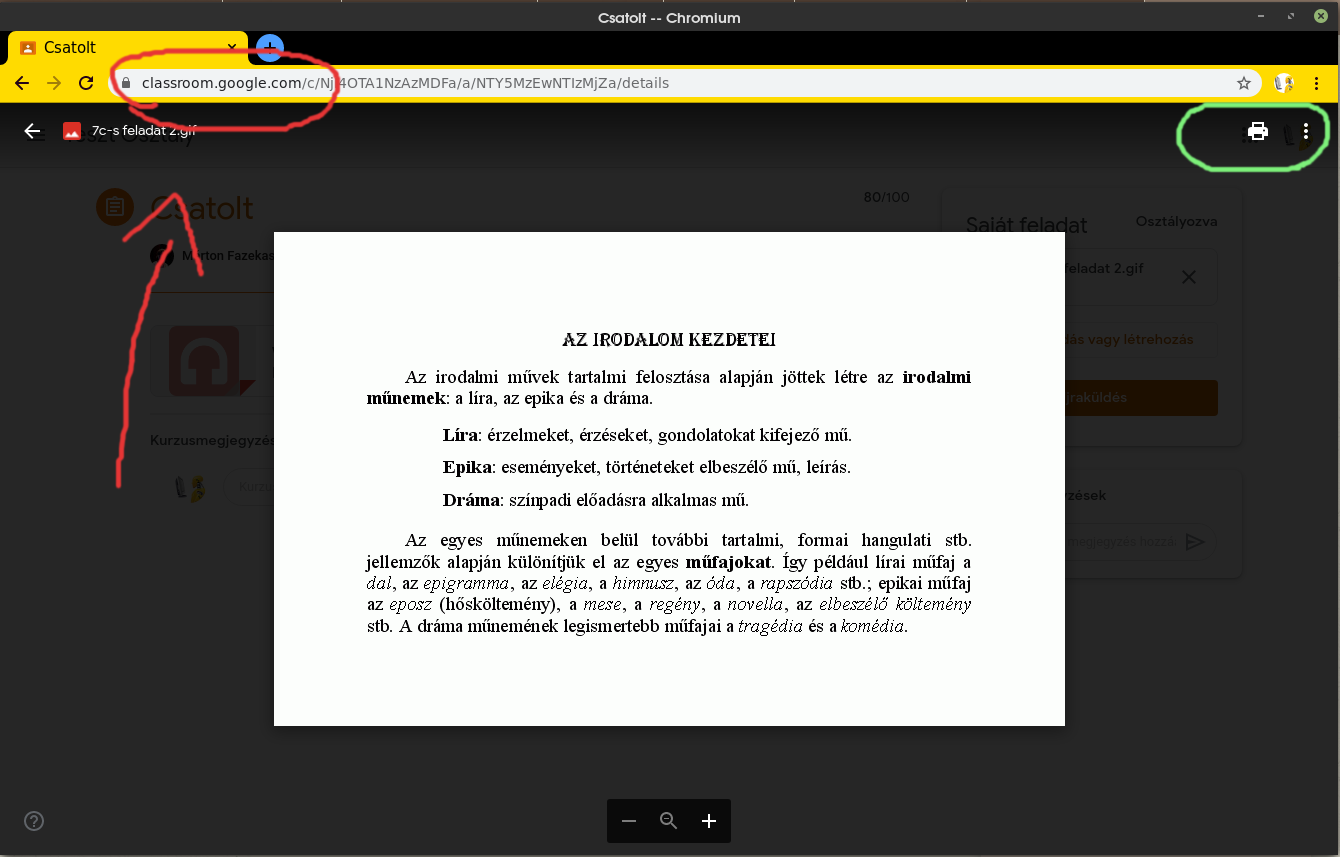Open the viewer's three-dot more actions menu
Viewport: 1340px width, 857px height.
point(1305,131)
